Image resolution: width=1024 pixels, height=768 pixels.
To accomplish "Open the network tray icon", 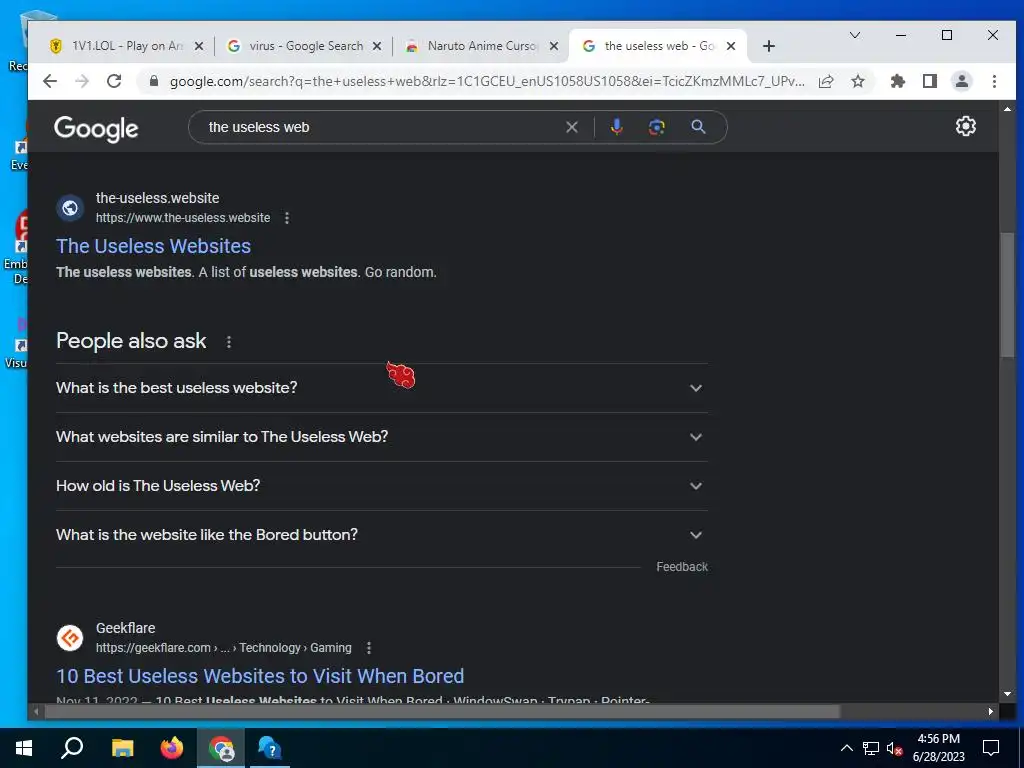I will click(x=871, y=748).
